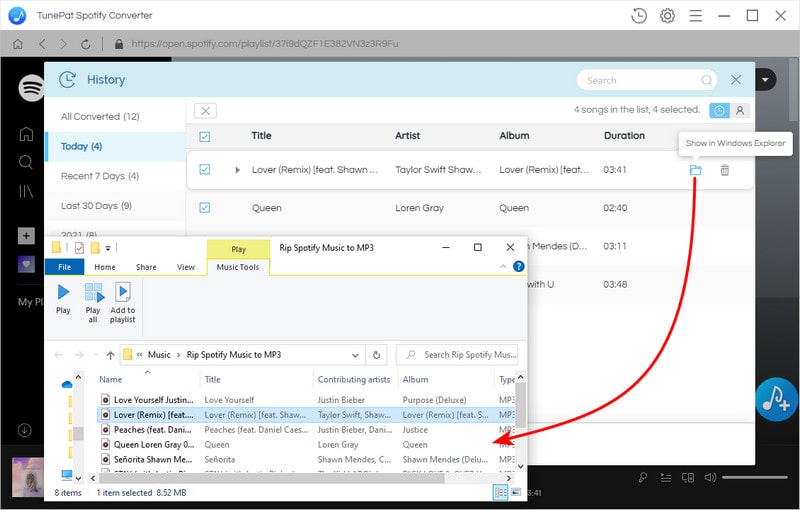Click the X deselect button above list
The height and width of the screenshot is (510, 800).
pyautogui.click(x=205, y=111)
